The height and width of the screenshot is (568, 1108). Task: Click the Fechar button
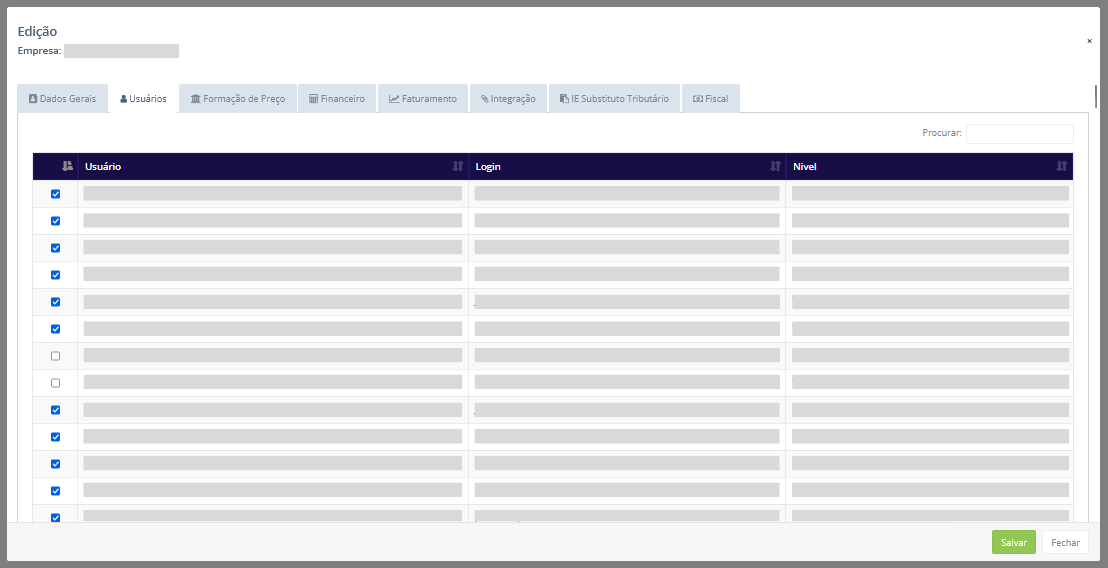click(1065, 542)
